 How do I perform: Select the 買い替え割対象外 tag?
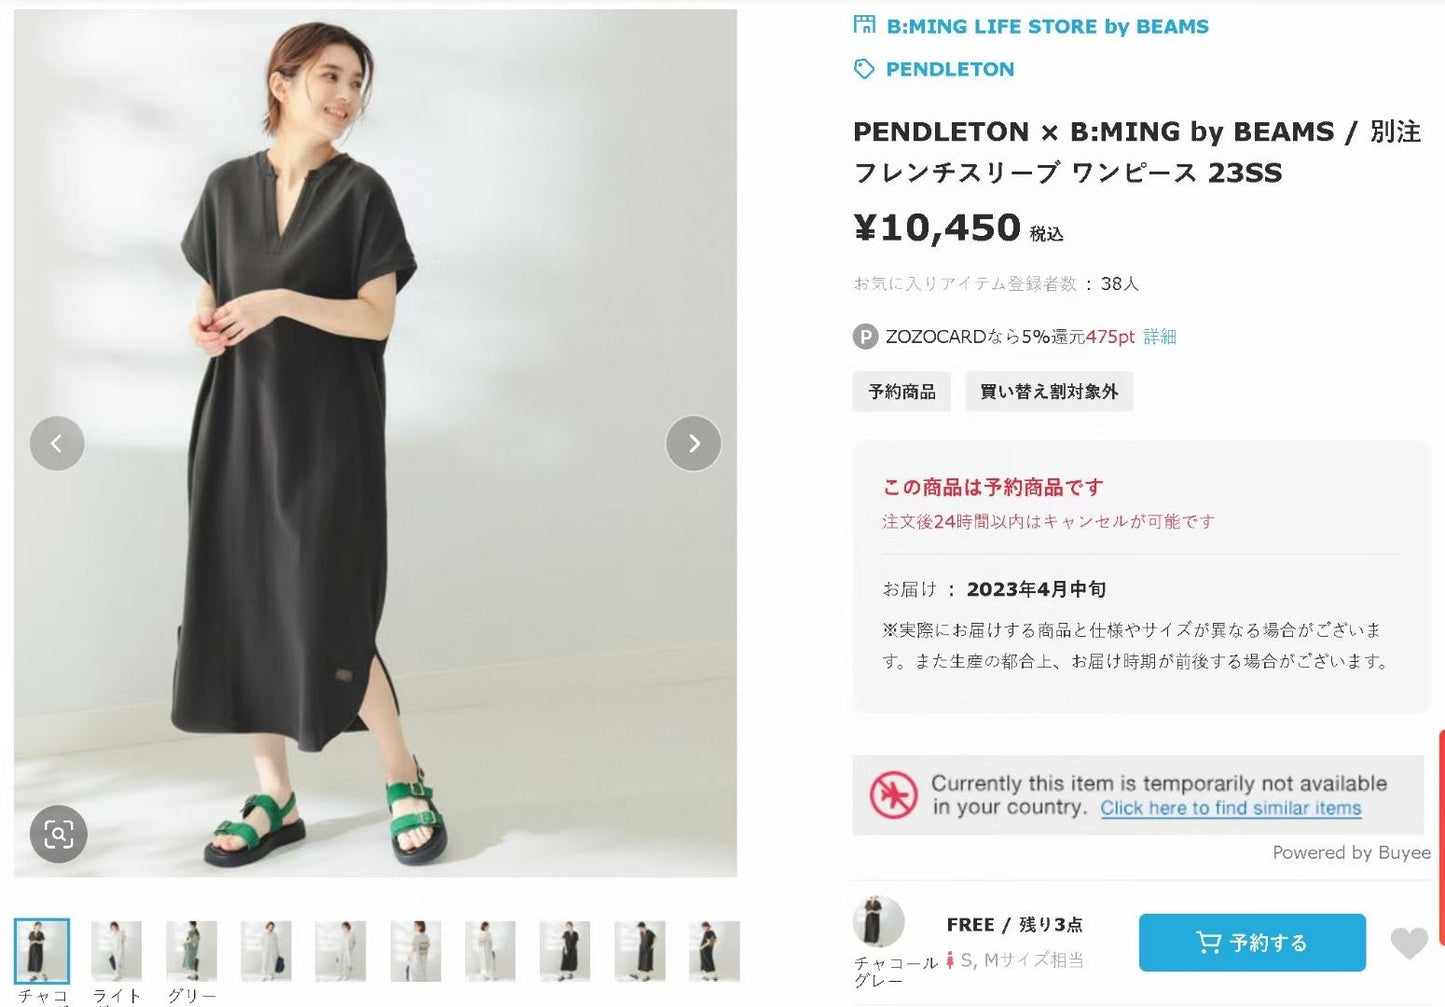coord(1048,391)
